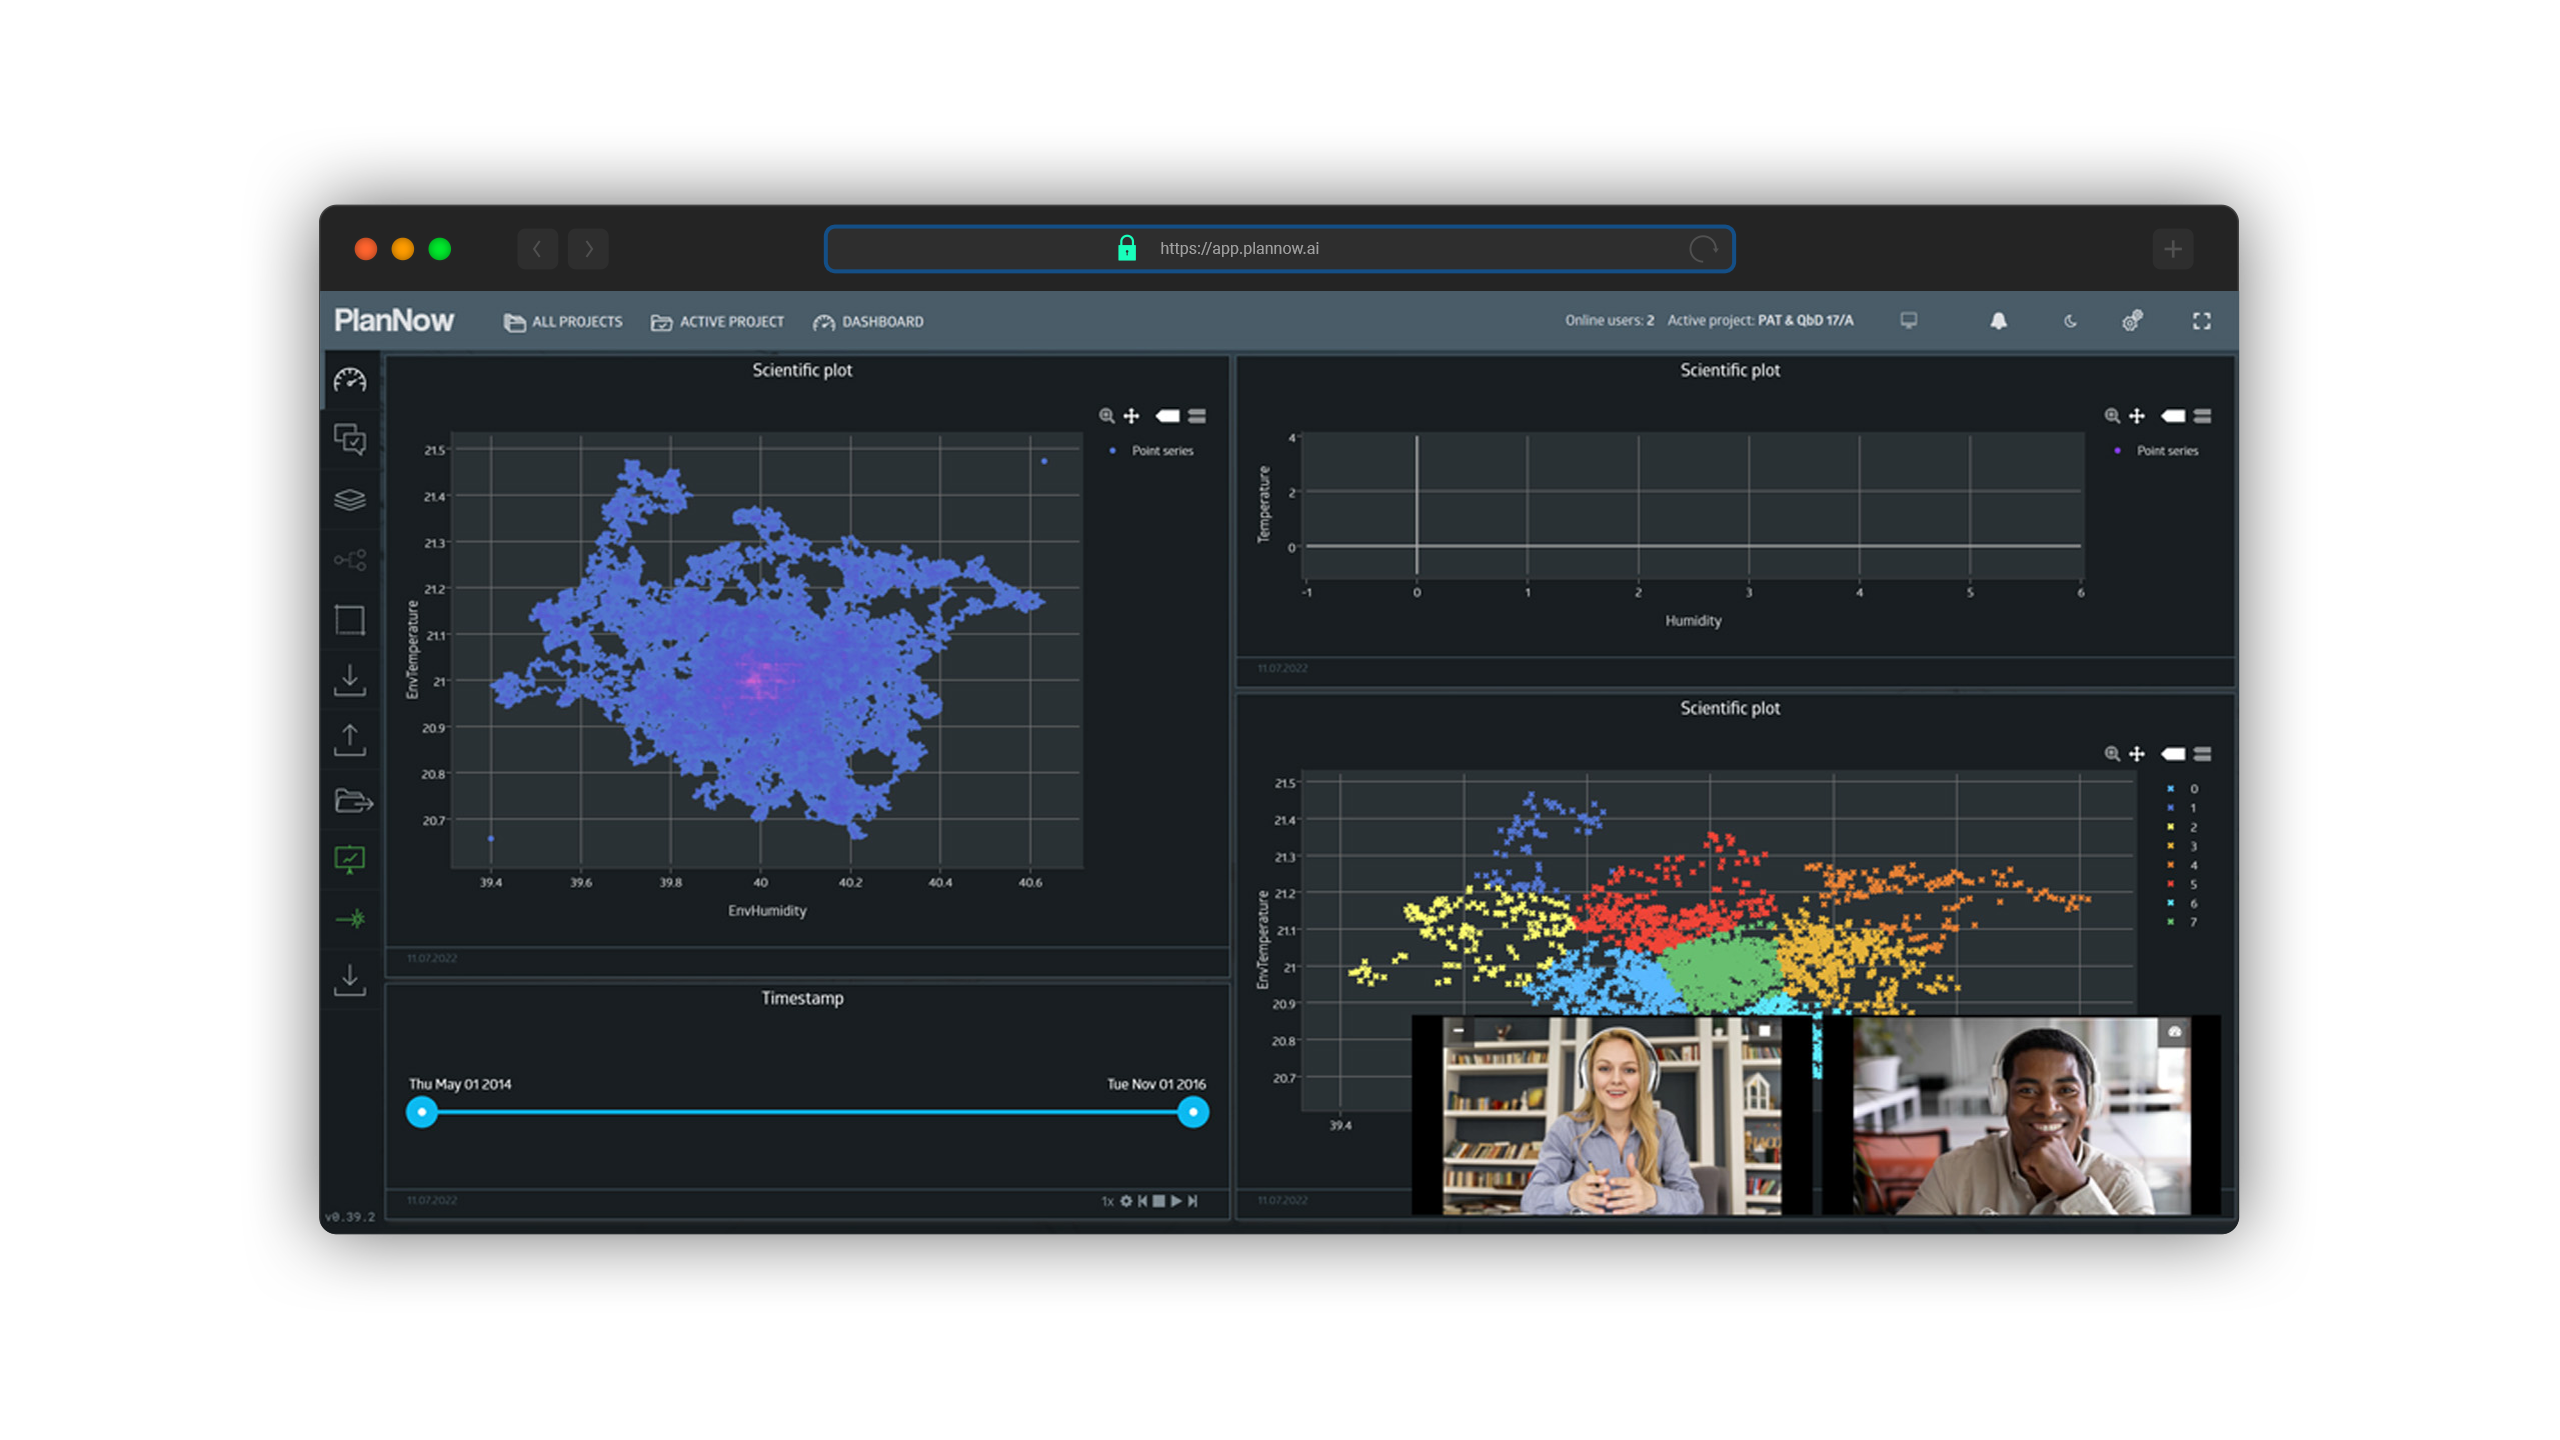Click the Online users: 2 text
This screenshot has height=1440, width=2560.
(x=1609, y=321)
